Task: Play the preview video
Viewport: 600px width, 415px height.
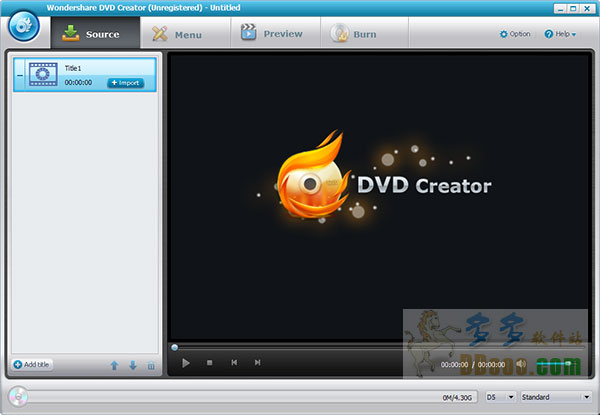Action: [186, 363]
